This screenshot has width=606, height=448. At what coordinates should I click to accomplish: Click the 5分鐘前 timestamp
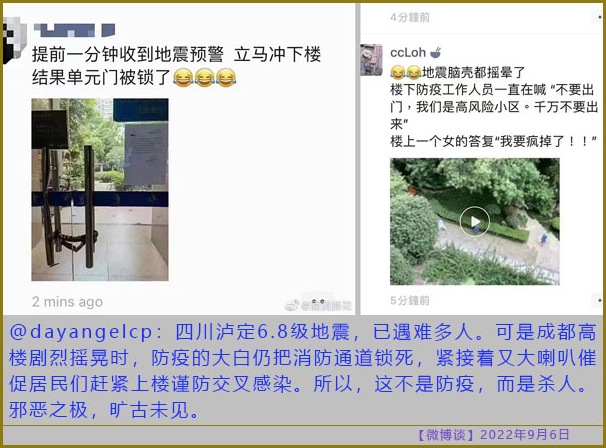410,300
